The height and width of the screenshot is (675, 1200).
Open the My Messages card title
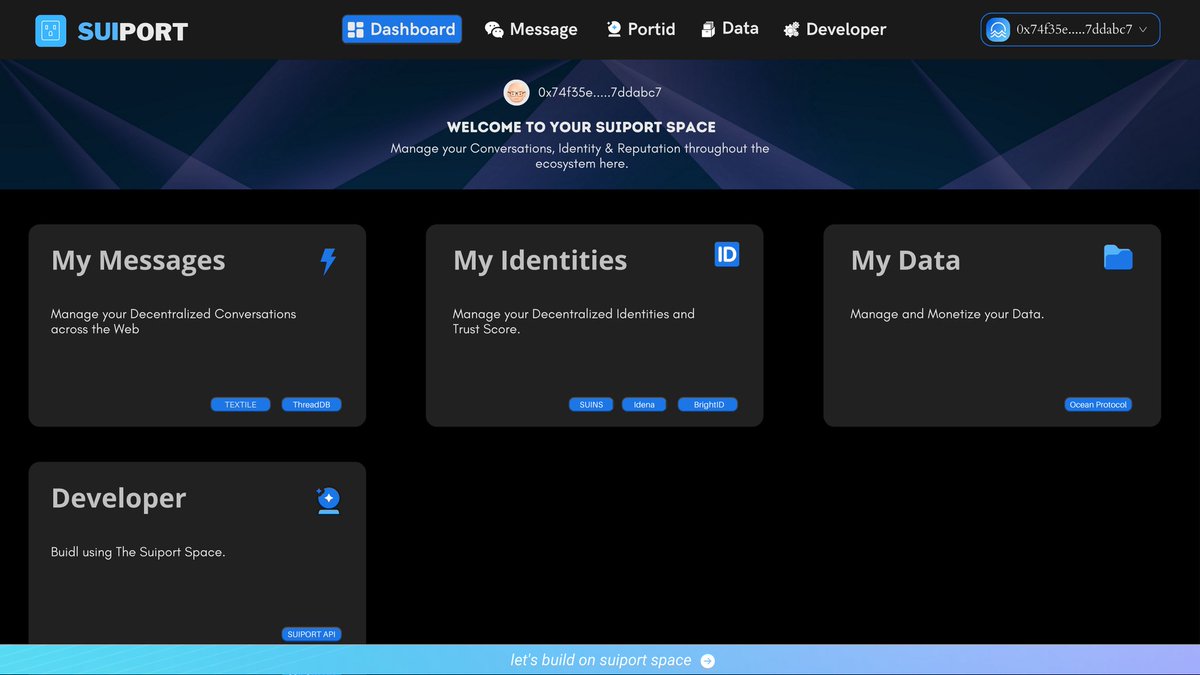[x=138, y=261]
